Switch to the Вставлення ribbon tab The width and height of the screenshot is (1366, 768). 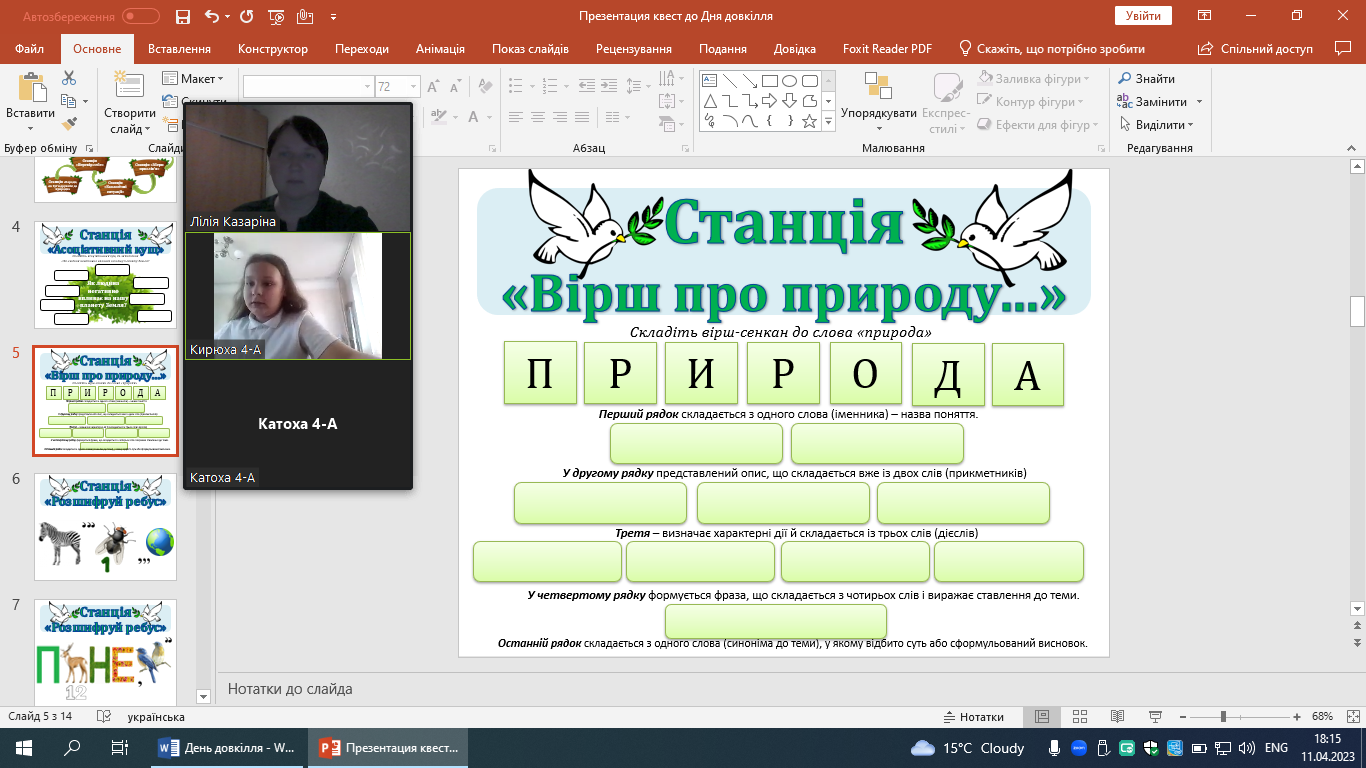tap(179, 49)
